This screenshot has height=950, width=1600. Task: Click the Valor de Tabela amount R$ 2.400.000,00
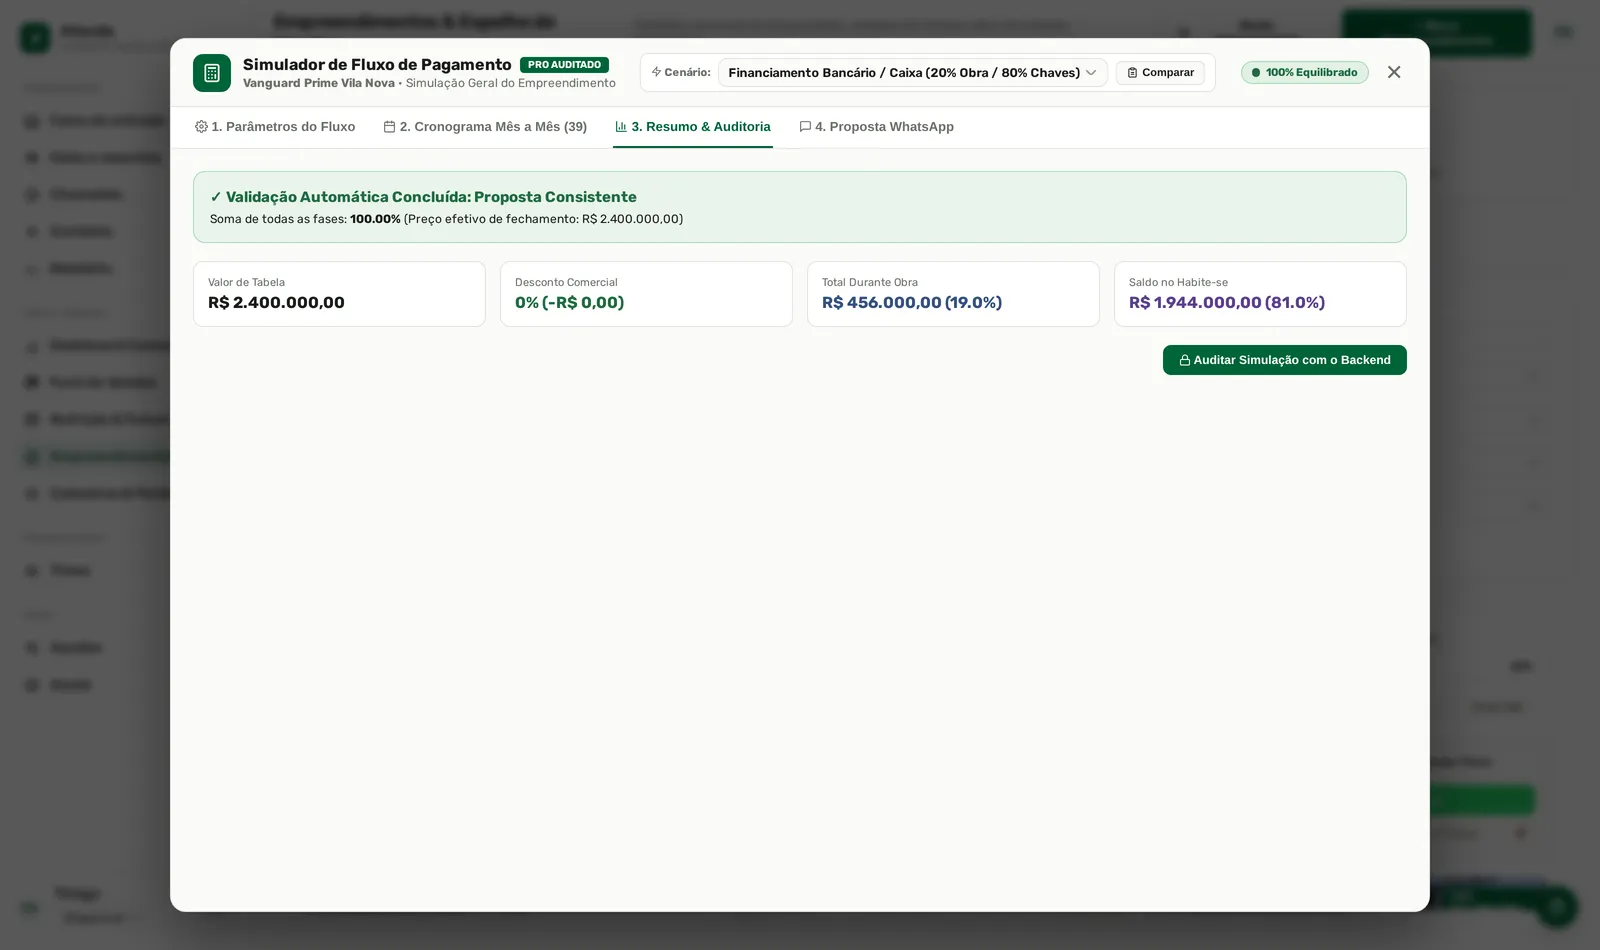(276, 303)
